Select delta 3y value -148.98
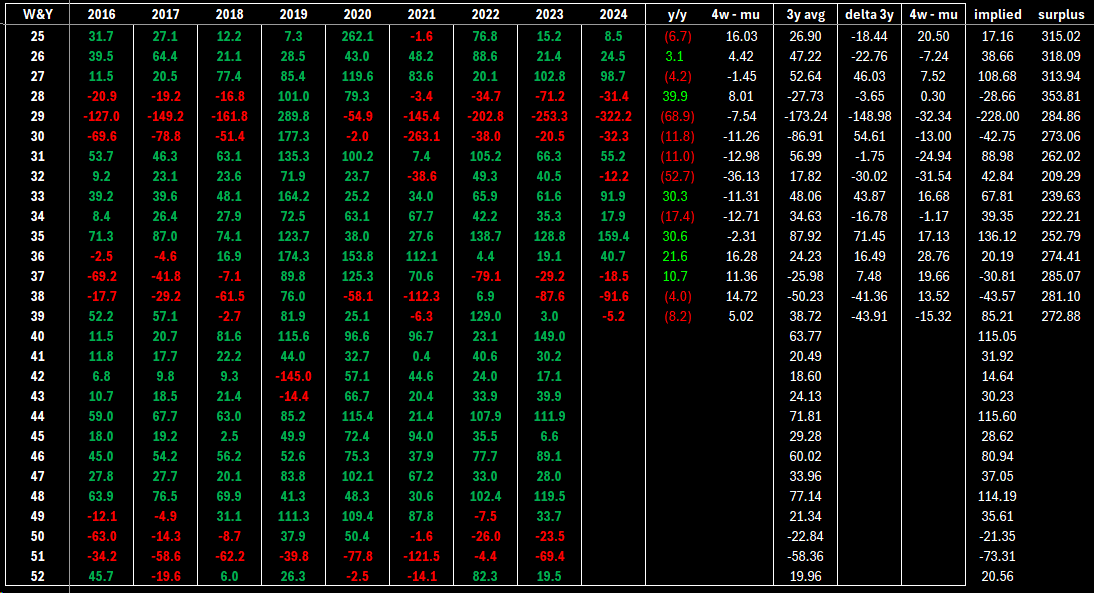 (x=869, y=117)
